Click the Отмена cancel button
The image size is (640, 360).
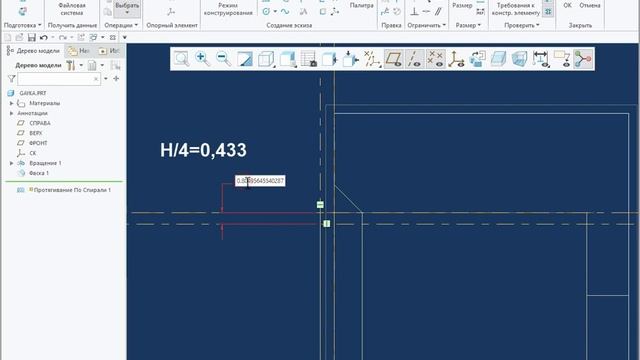point(590,5)
